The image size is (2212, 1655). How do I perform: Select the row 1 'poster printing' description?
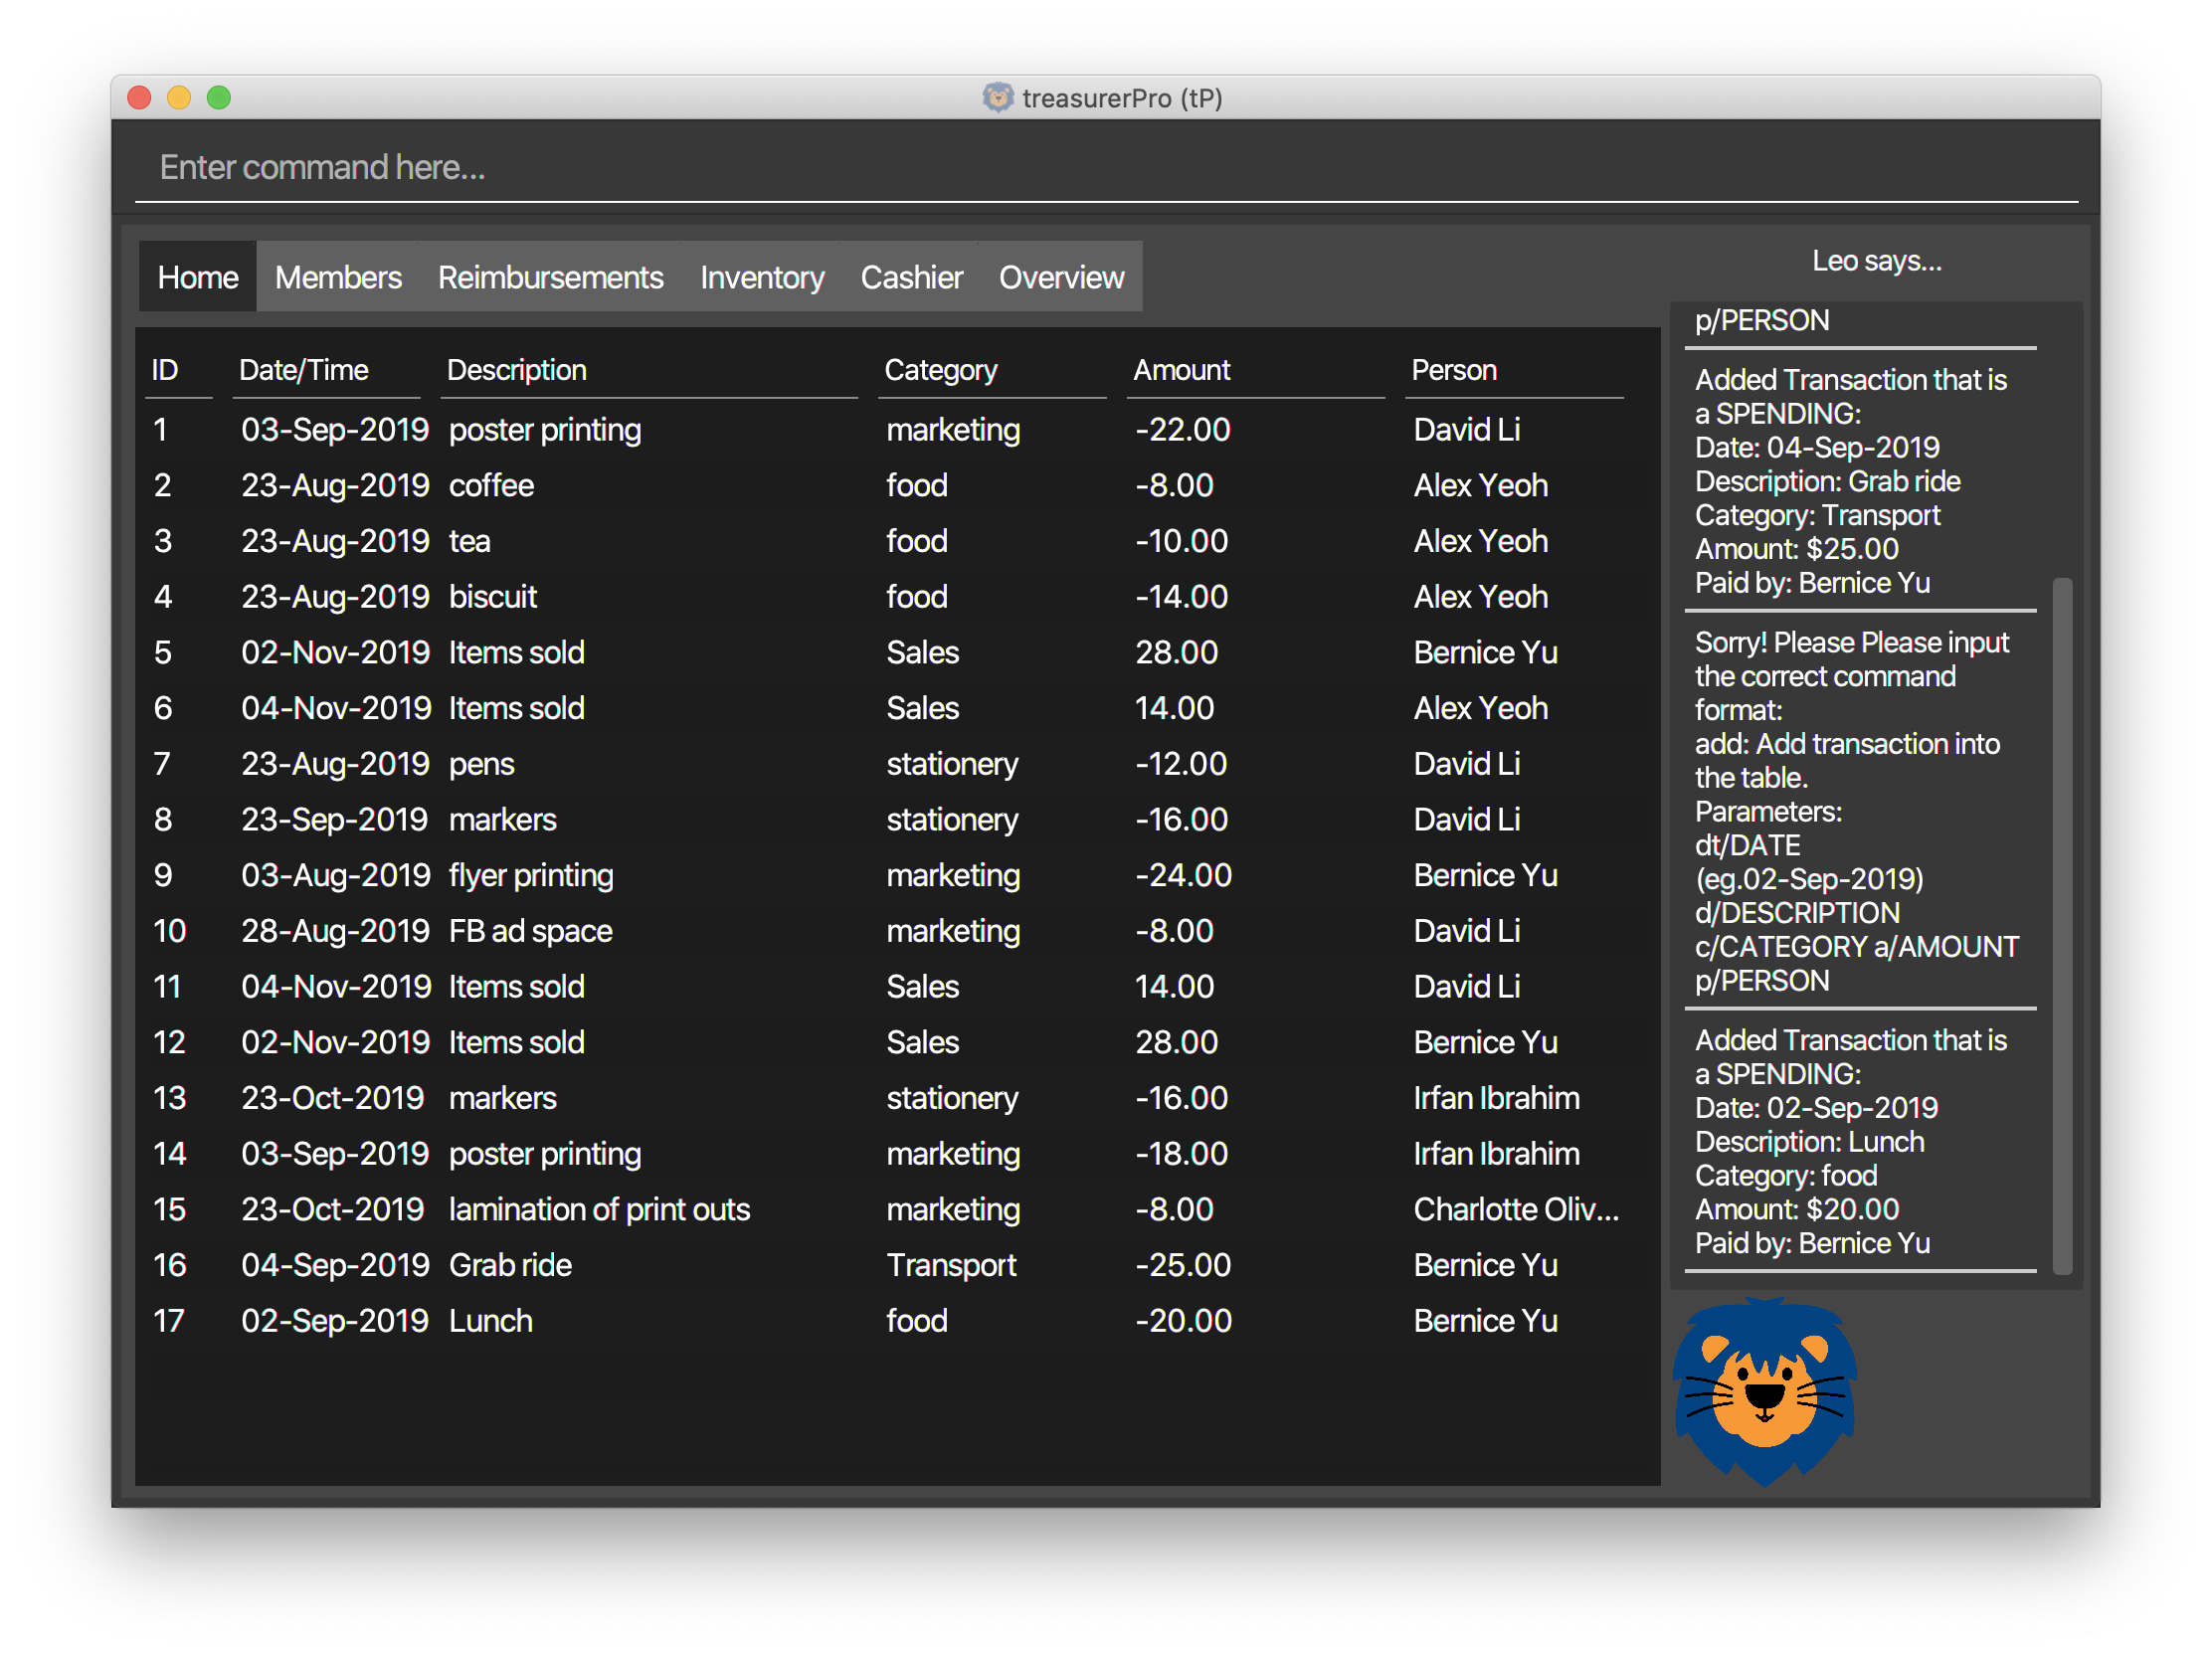point(545,430)
